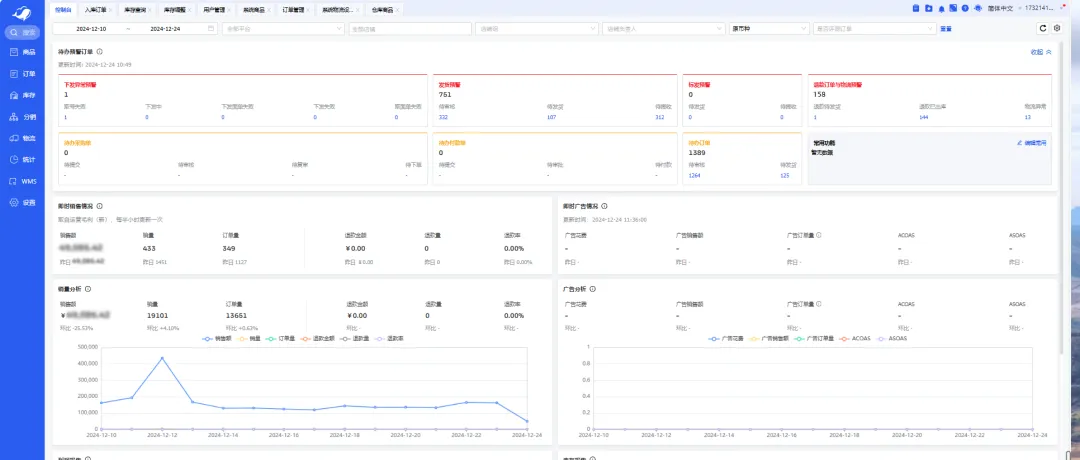Open the WMS sidebar section

[x=22, y=181]
